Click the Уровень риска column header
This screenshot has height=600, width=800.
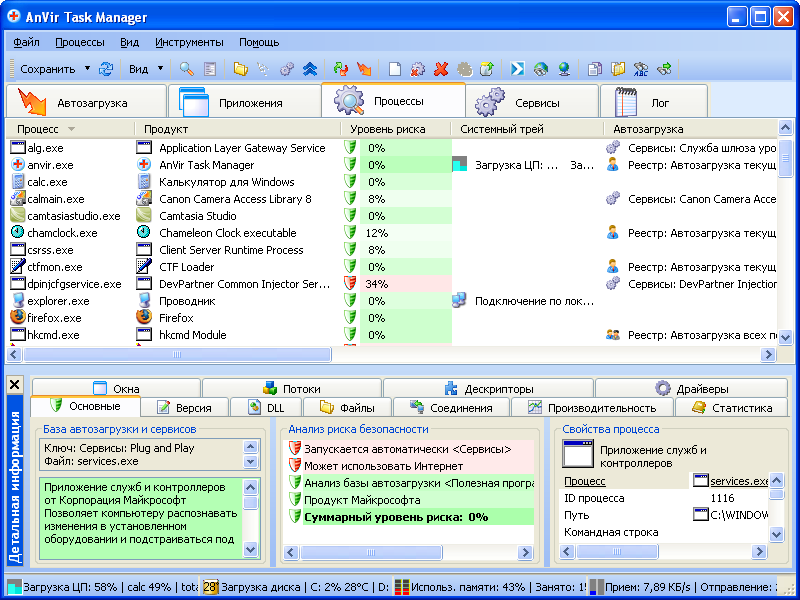tap(387, 129)
